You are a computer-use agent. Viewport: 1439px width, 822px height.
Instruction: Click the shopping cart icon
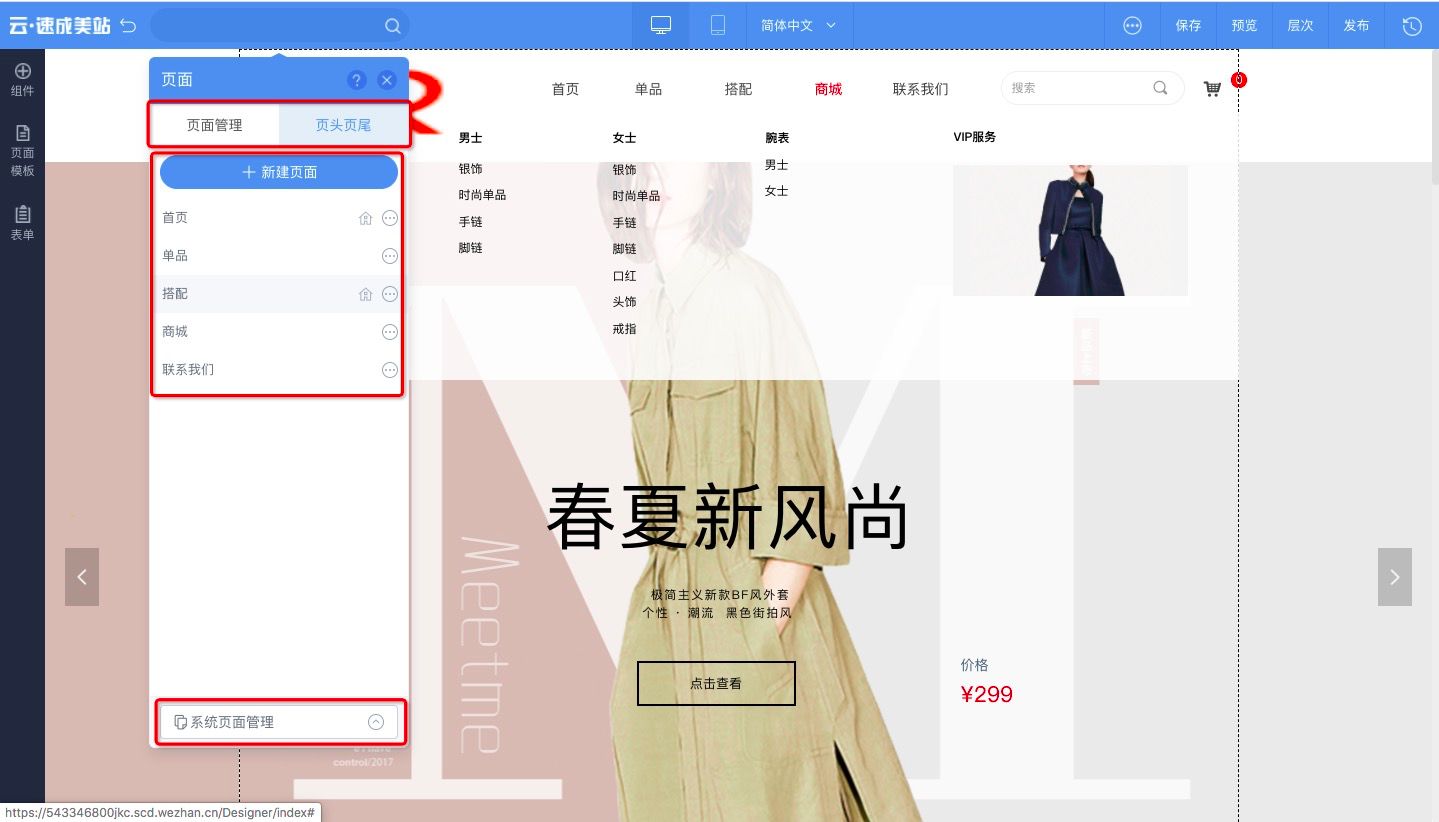point(1212,89)
